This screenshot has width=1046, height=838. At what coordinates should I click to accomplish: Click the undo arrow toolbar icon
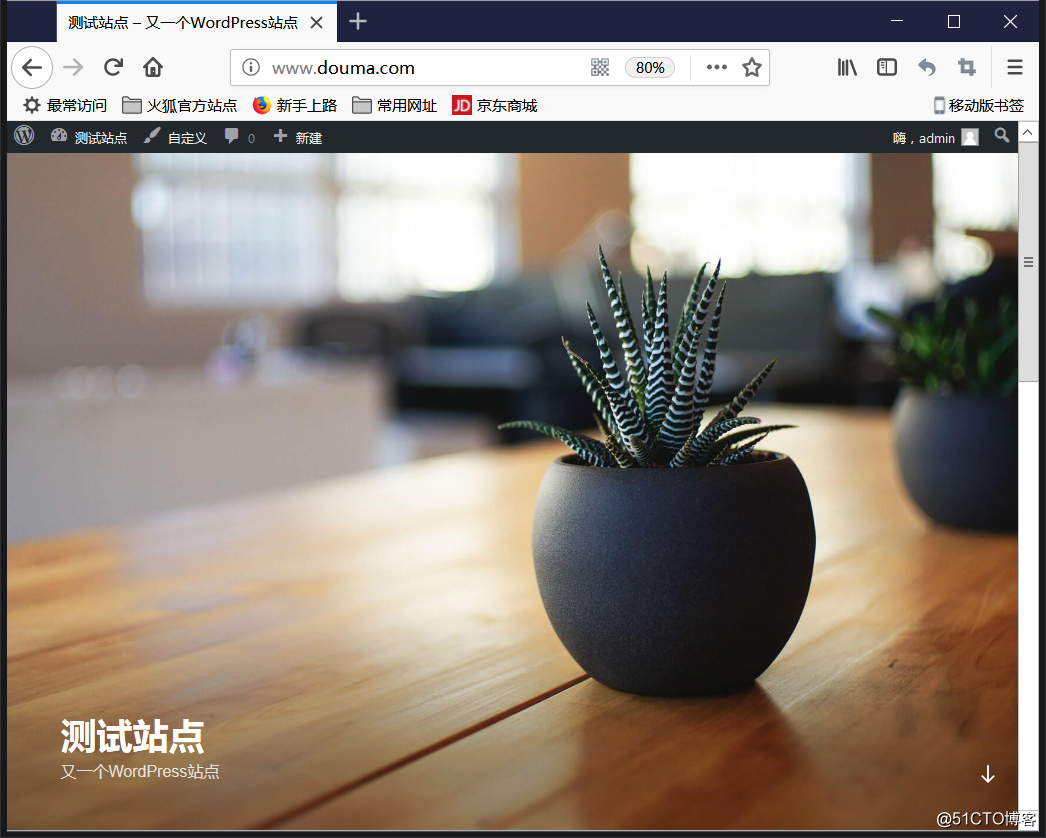point(927,67)
